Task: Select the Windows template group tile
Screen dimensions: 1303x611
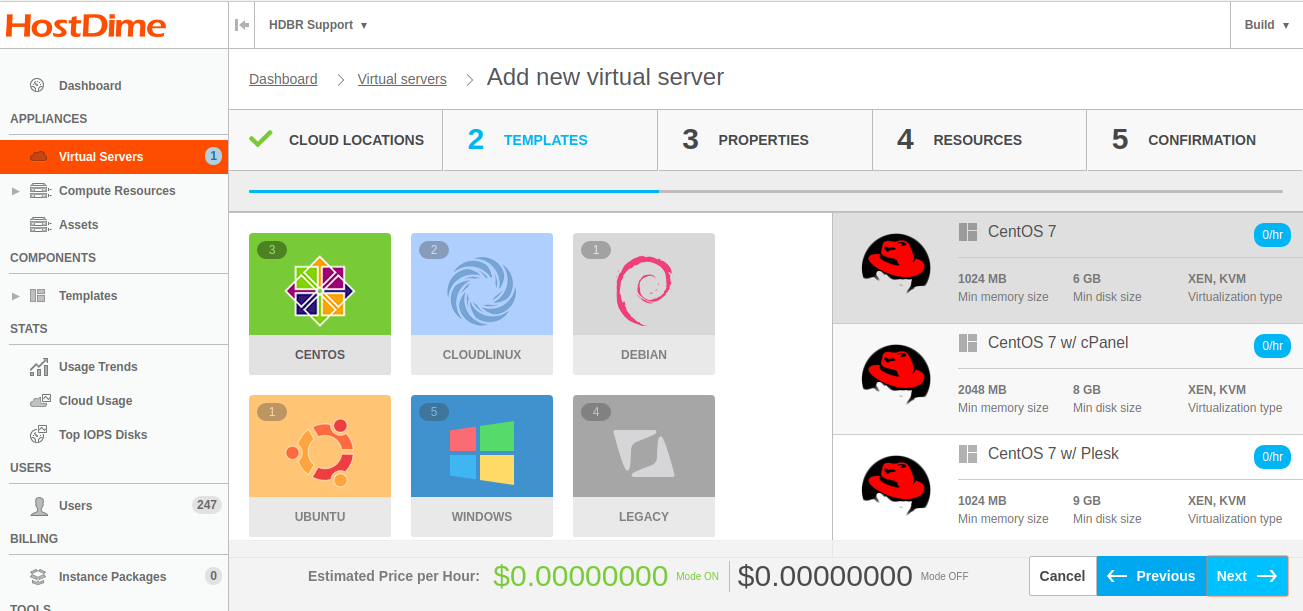Action: pos(482,466)
